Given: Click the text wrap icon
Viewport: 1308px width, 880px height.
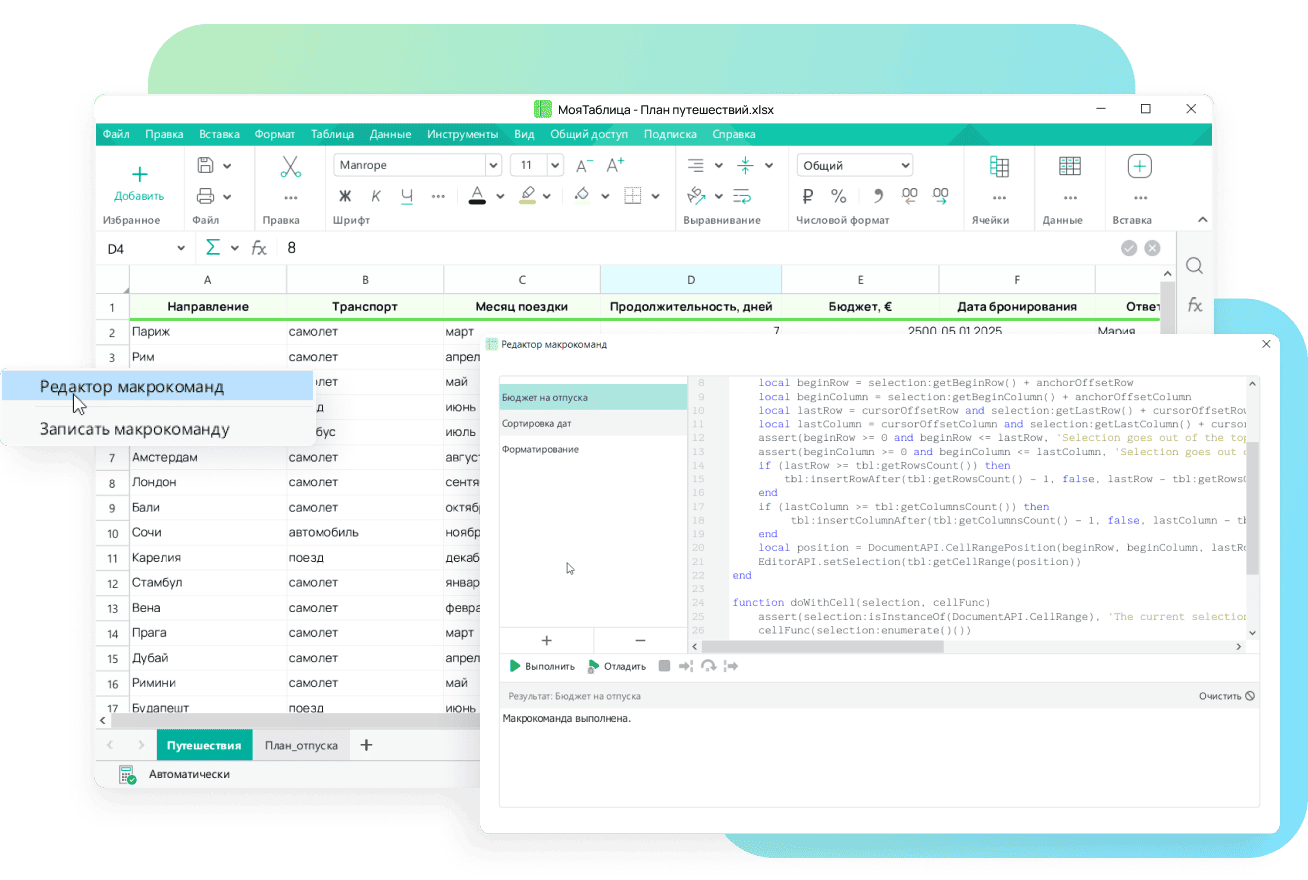Looking at the screenshot, I should coord(741,196).
